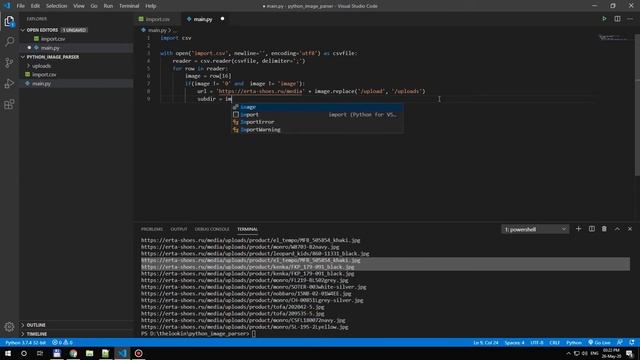Select terminal from 1: powershell dropdown
The width and height of the screenshot is (640, 360).
(535, 229)
